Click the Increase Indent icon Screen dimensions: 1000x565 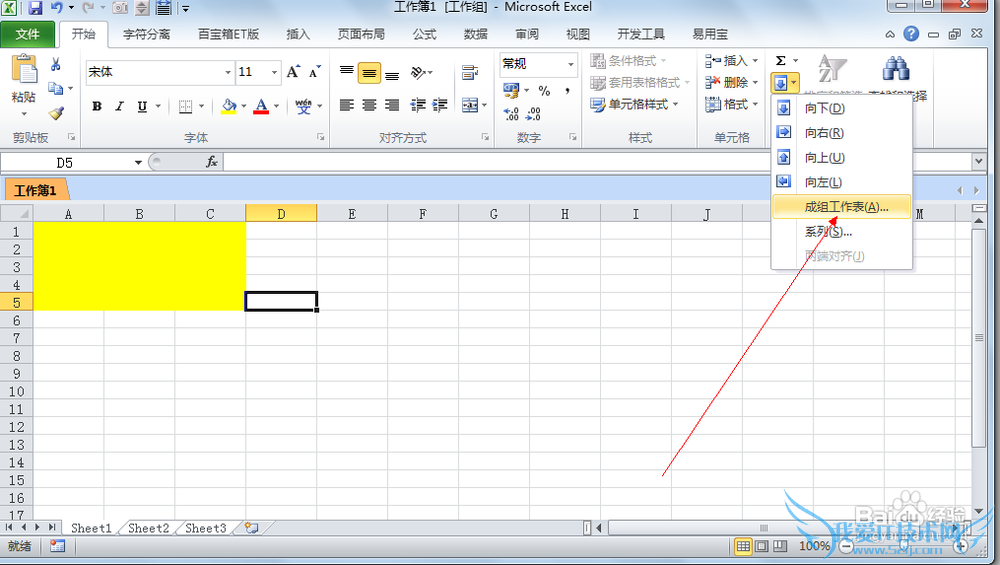pos(440,105)
